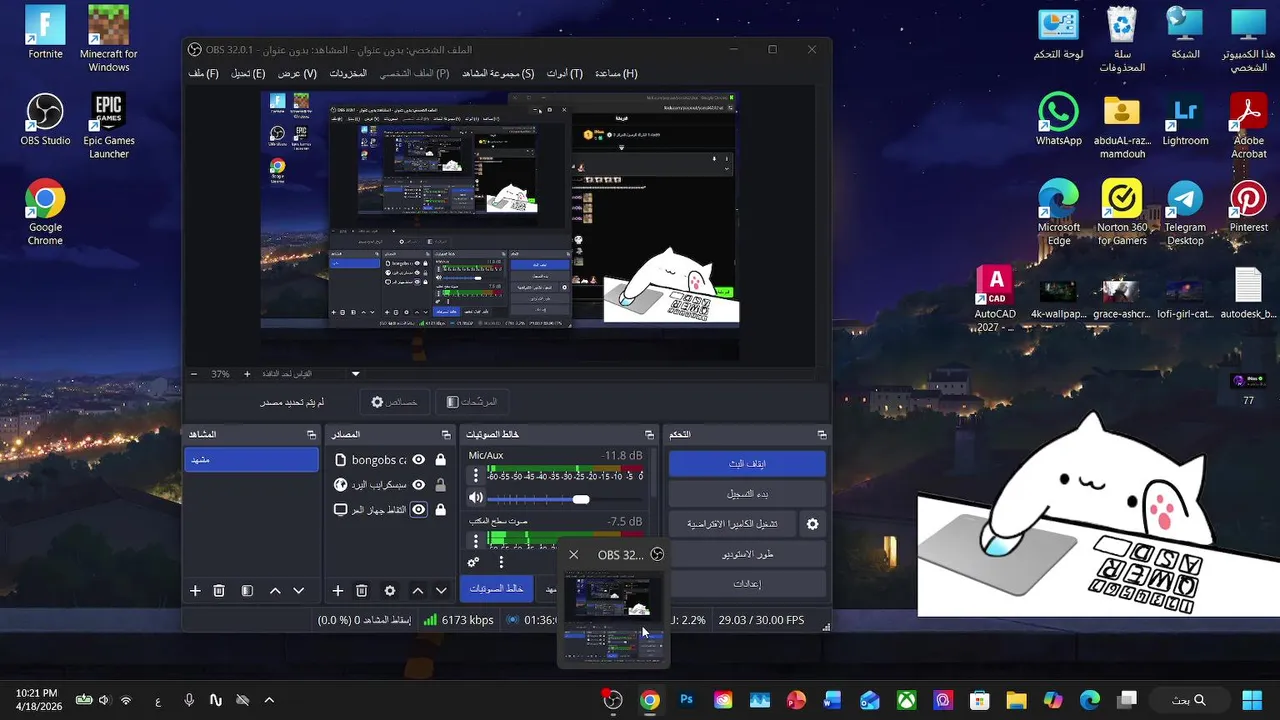Add a new scene with the plus icon

[195, 591]
